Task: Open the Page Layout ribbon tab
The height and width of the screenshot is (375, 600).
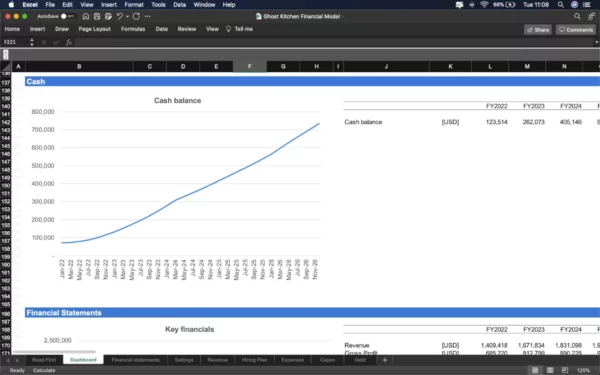Action: pyautogui.click(x=95, y=29)
